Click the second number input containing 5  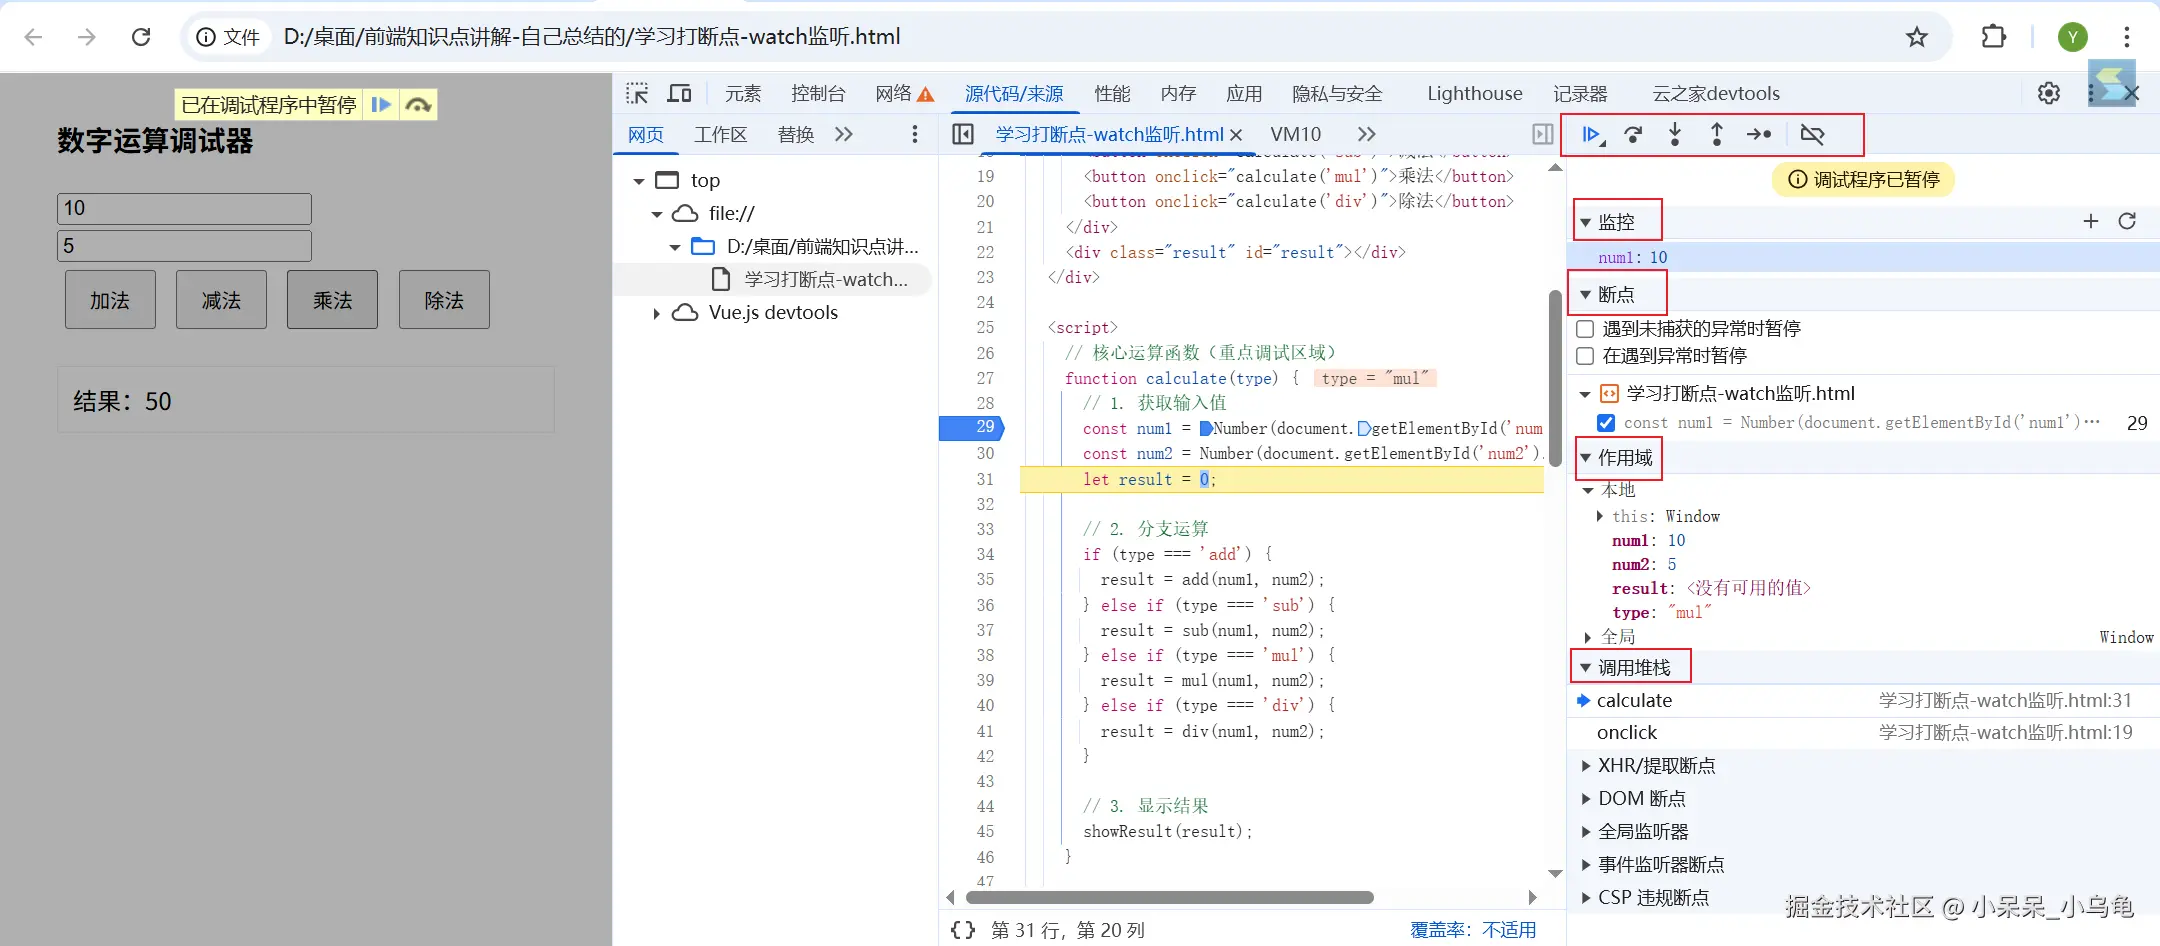pyautogui.click(x=184, y=246)
